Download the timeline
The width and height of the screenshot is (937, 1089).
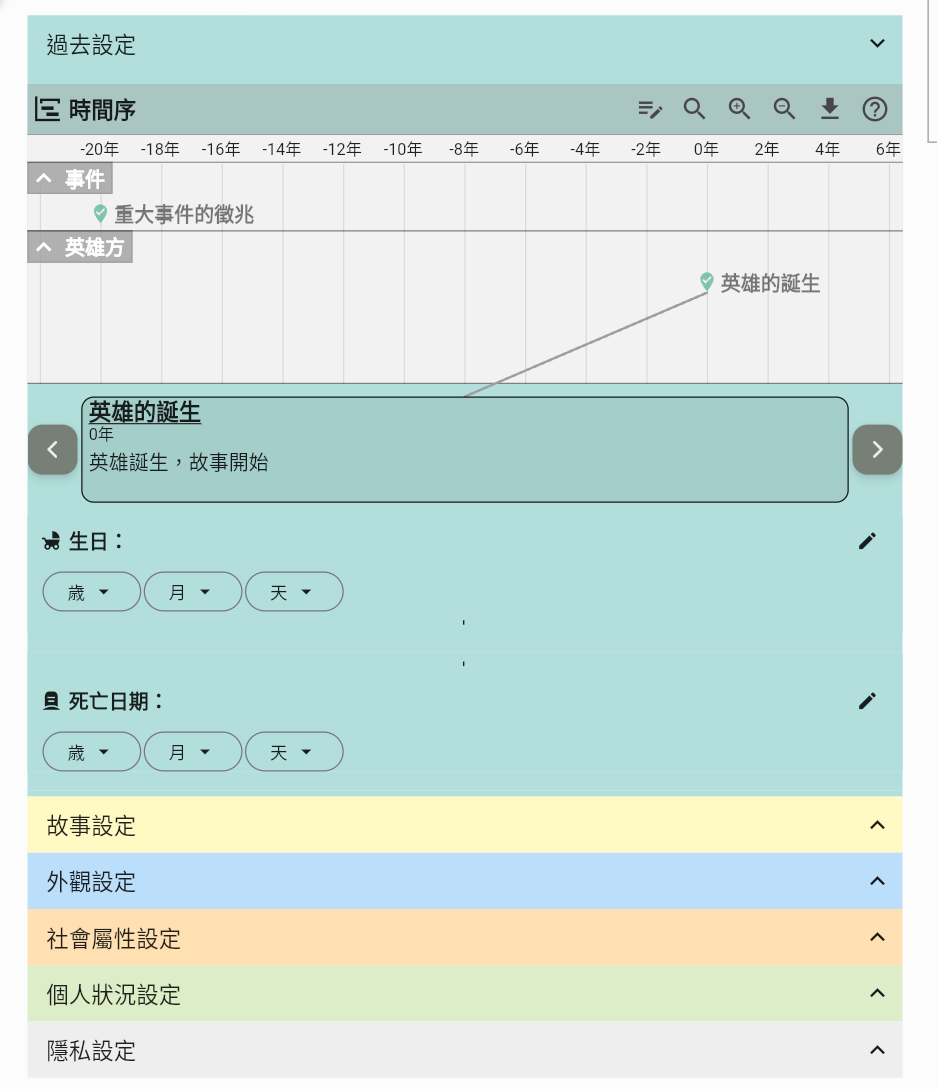point(829,109)
